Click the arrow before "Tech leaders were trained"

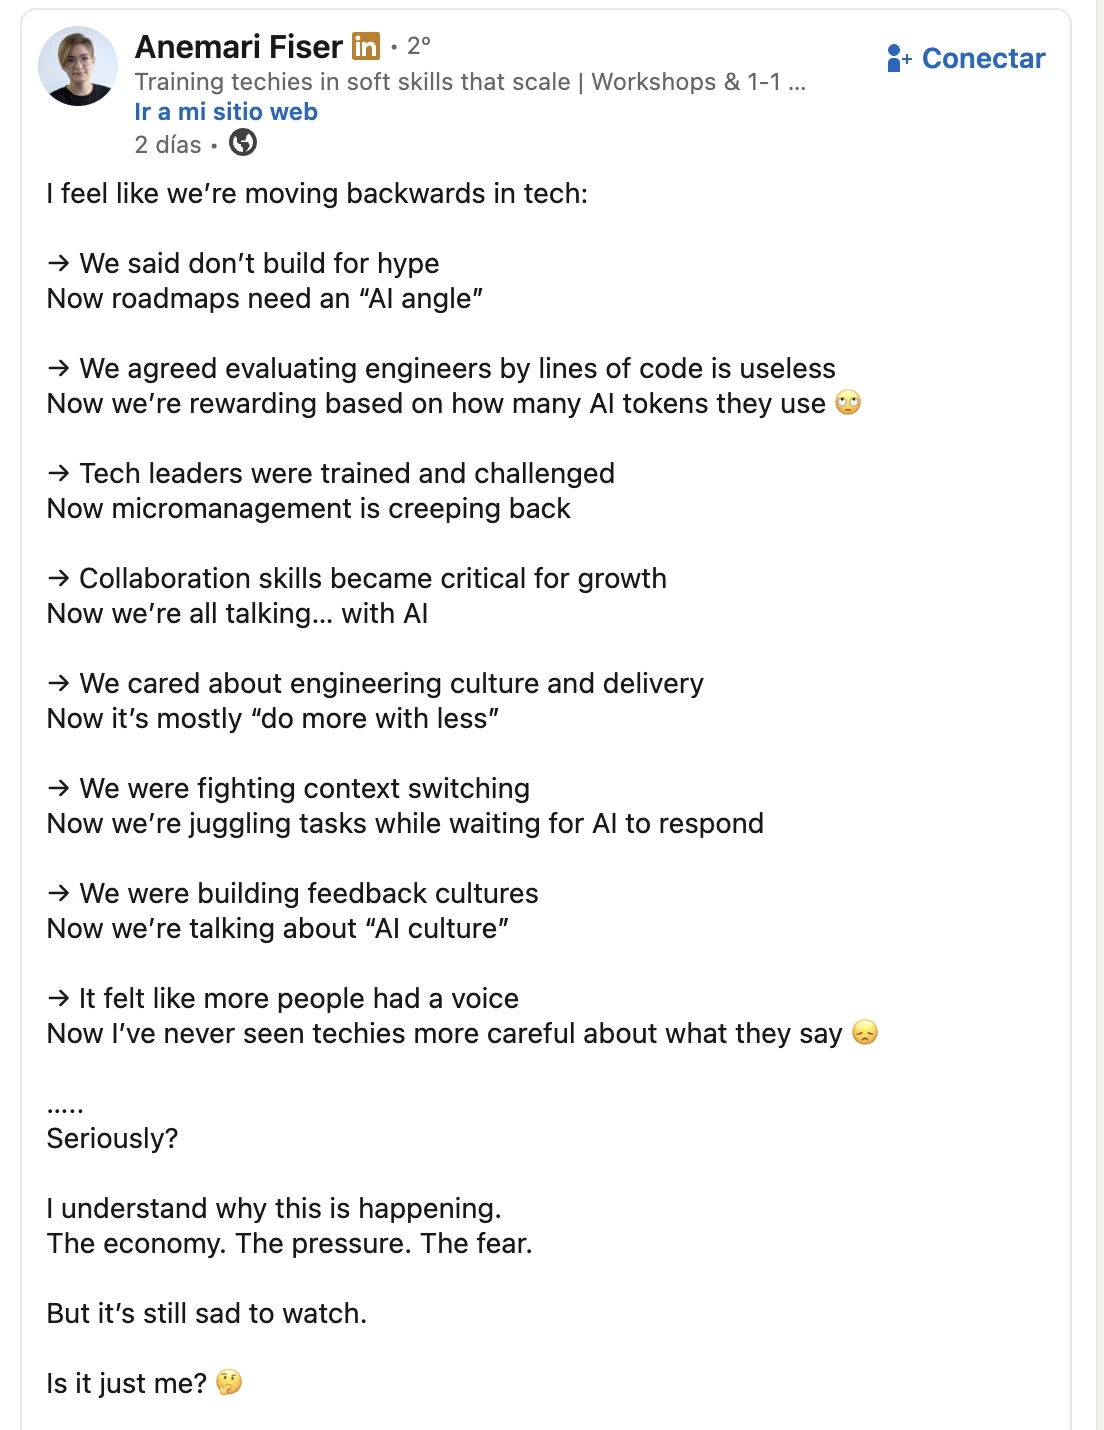59,473
